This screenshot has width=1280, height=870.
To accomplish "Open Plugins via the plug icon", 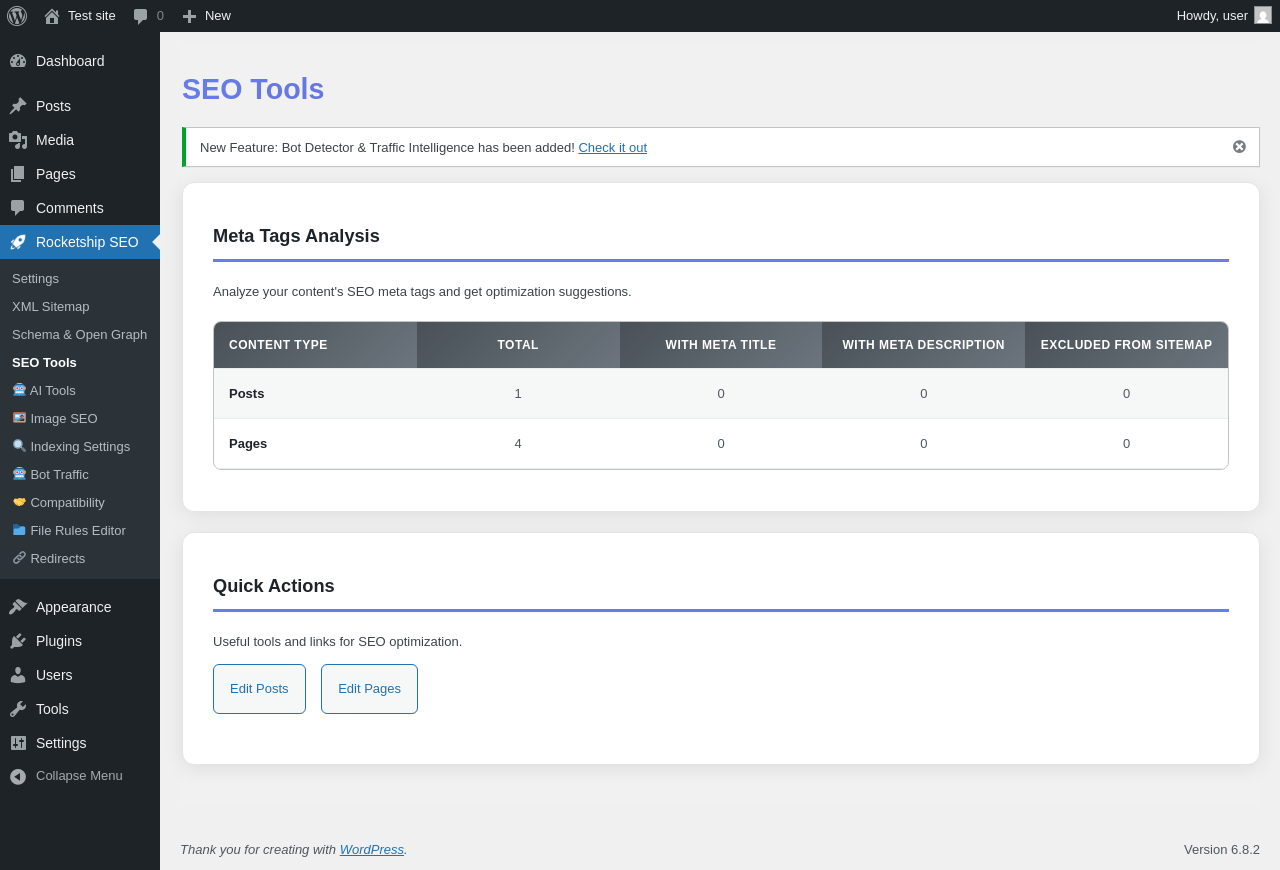I will [18, 641].
